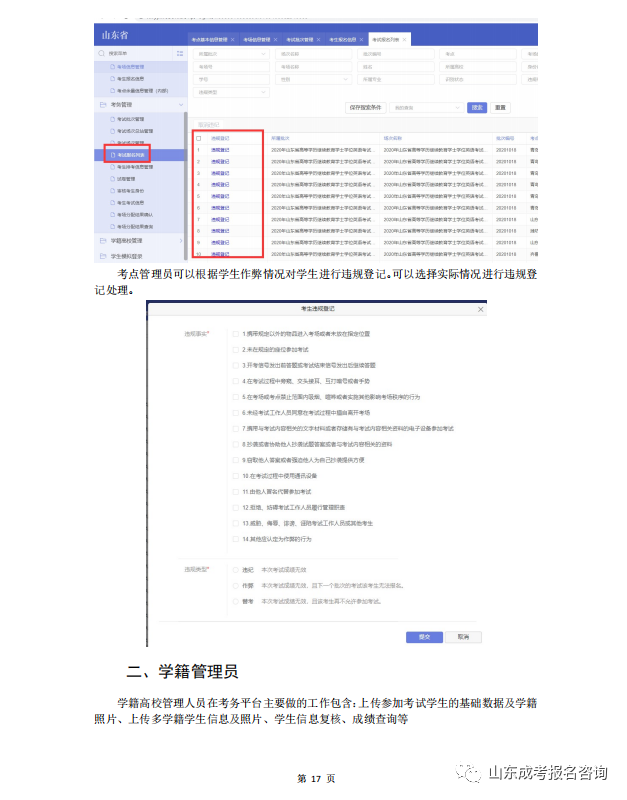Screen dimensions: 627x800
Task: Click the menu collapse icon beside sidebar search
Action: (180, 53)
